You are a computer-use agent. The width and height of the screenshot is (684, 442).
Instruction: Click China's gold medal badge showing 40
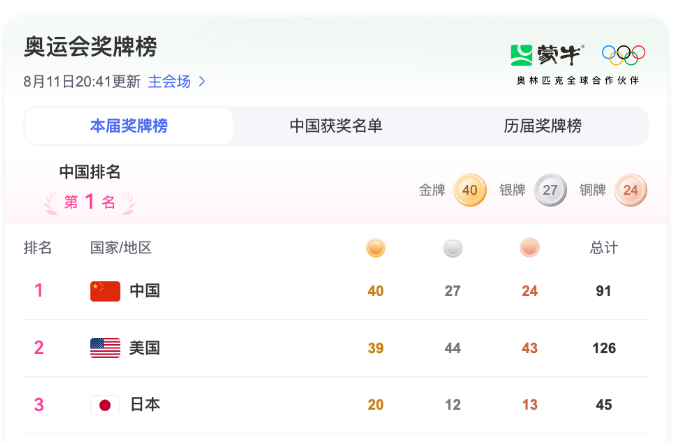(470, 190)
